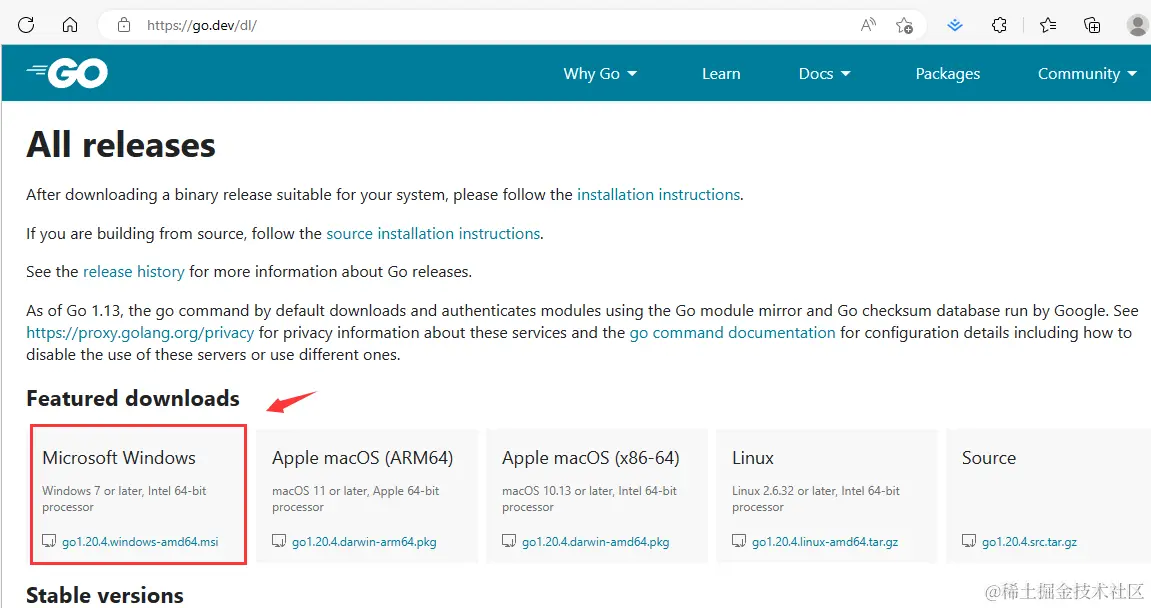The width and height of the screenshot is (1151, 608).
Task: Expand the Docs menu
Action: coord(824,73)
